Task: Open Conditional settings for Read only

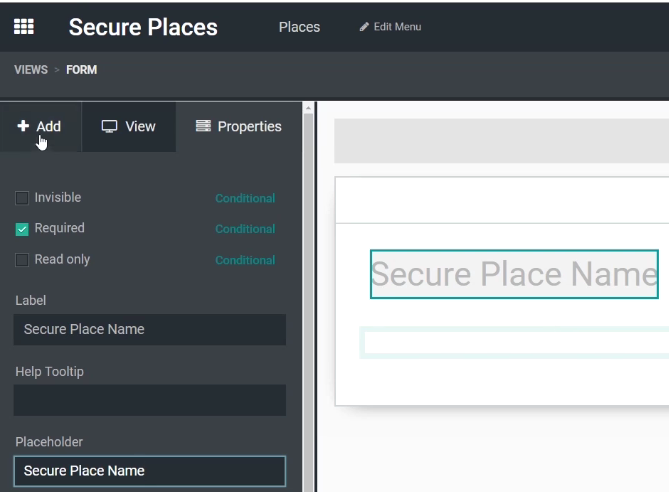Action: tap(245, 260)
